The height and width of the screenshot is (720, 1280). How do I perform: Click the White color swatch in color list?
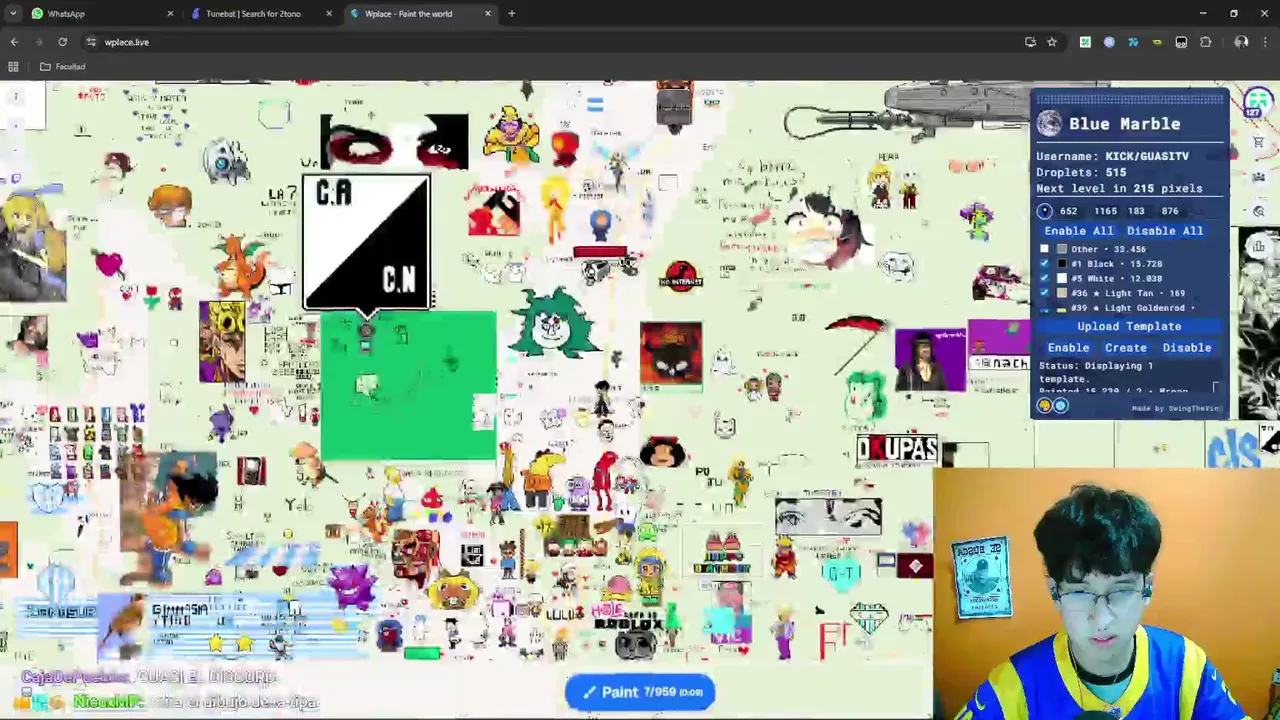[x=1062, y=278]
